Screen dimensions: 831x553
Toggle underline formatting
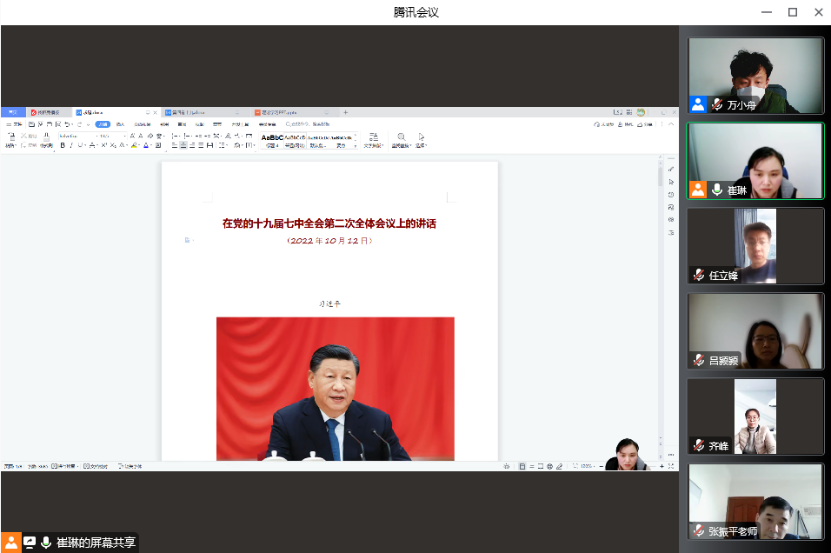[80, 146]
